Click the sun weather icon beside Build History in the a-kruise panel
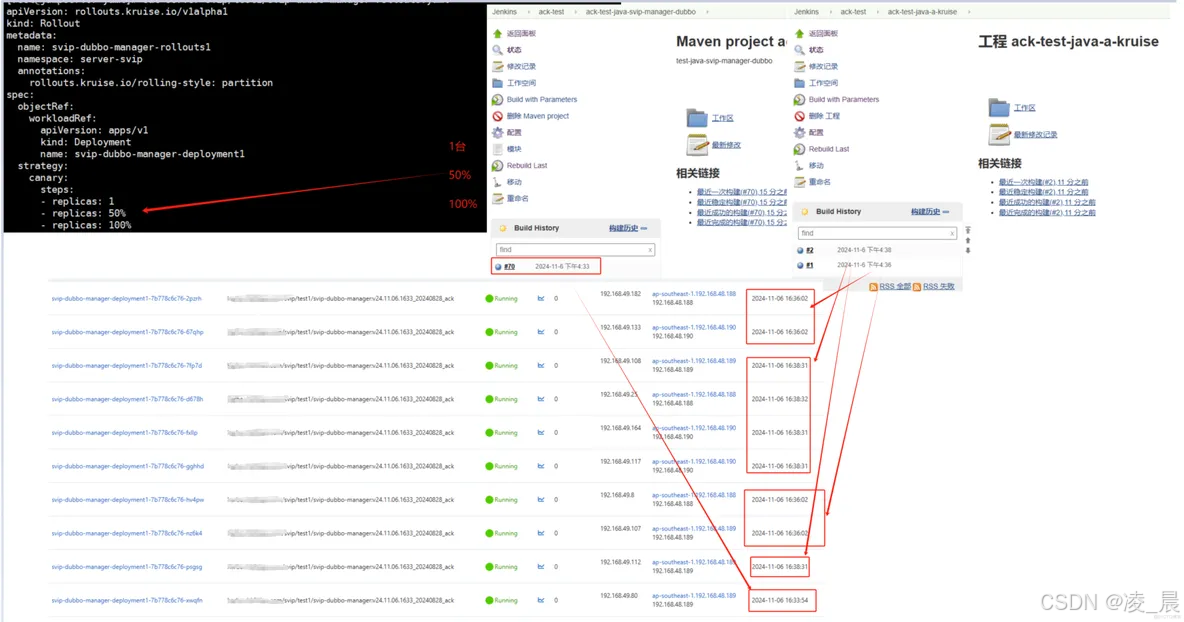 (x=805, y=212)
